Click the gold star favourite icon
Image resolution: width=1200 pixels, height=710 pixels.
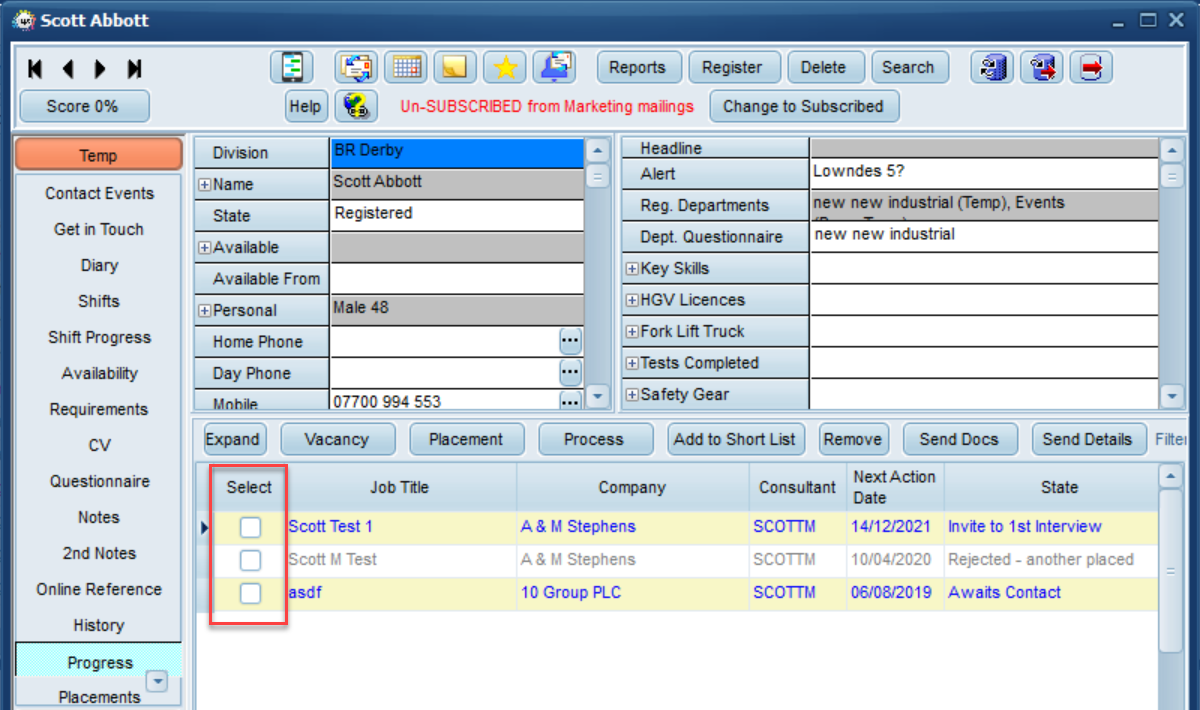coord(505,67)
